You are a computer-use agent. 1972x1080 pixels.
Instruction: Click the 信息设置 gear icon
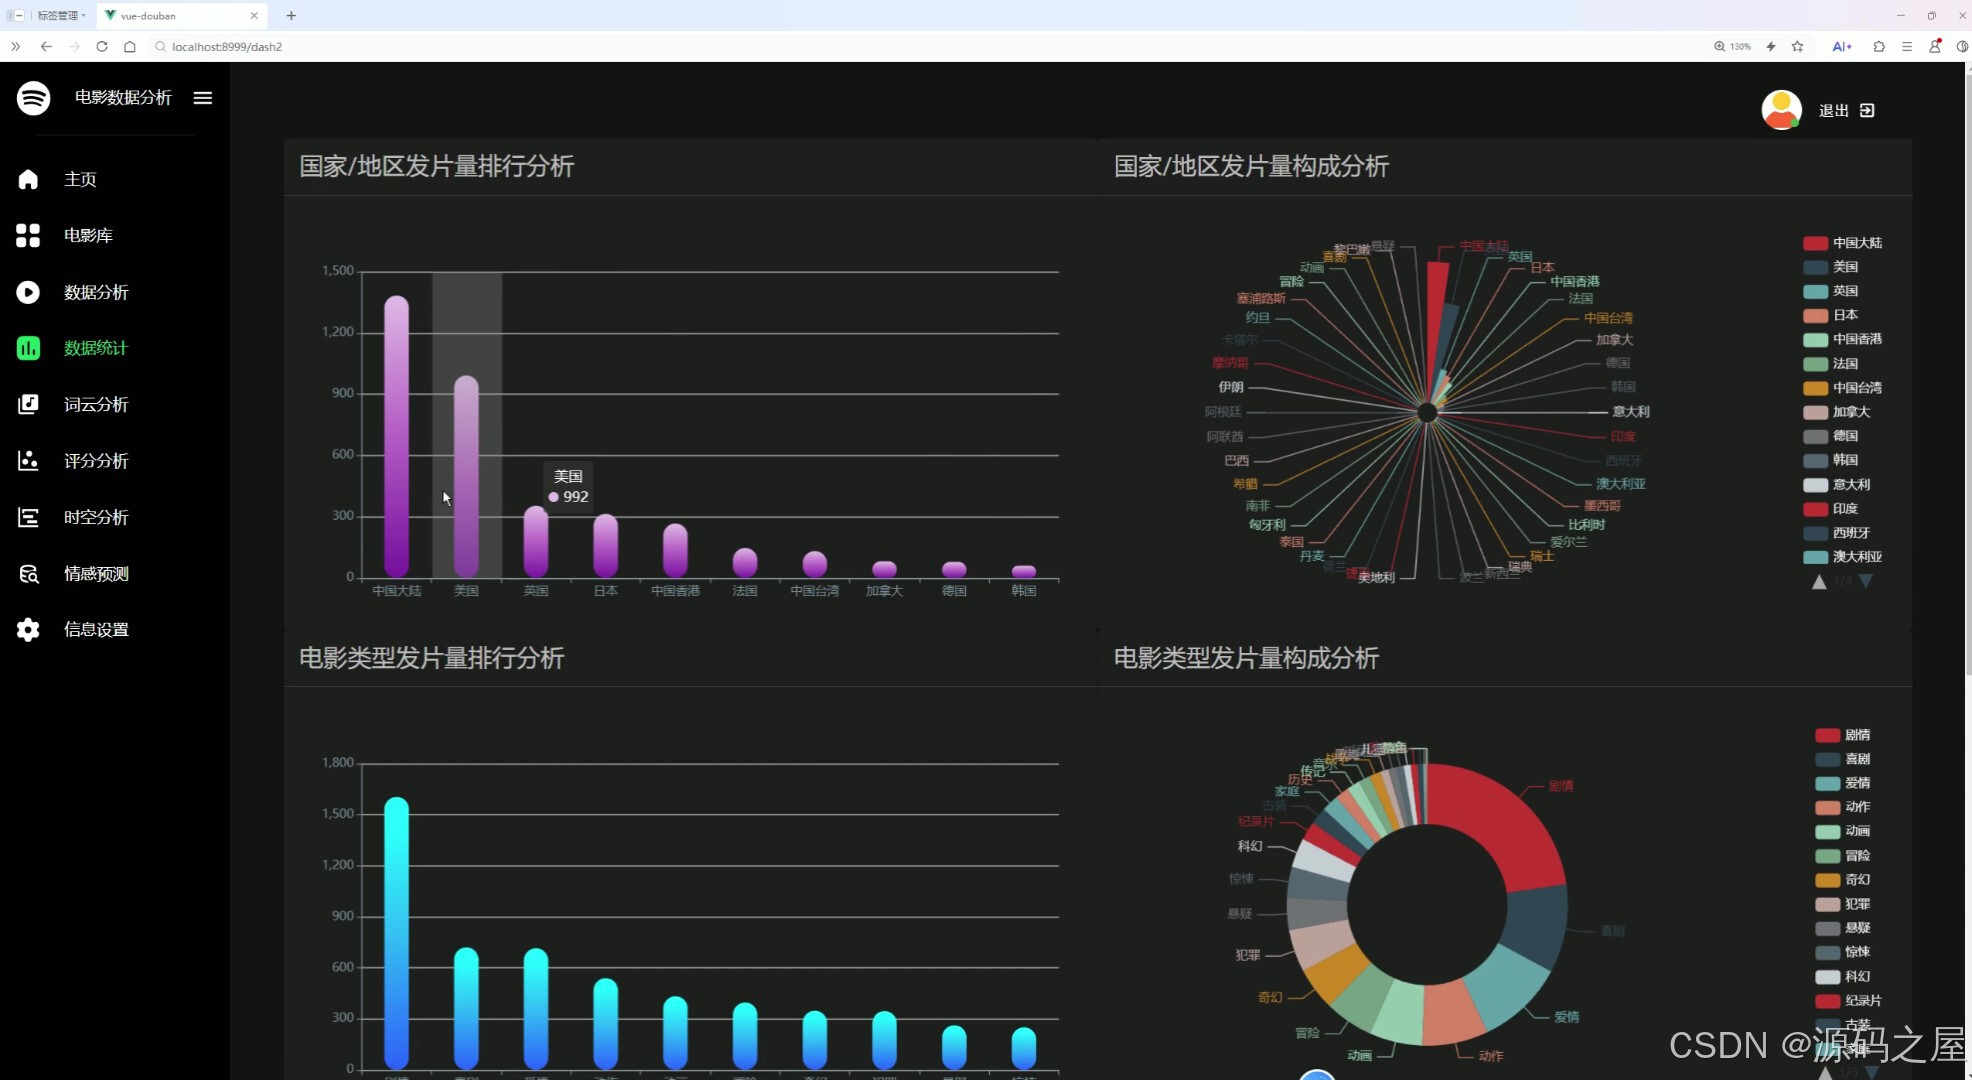click(x=28, y=630)
